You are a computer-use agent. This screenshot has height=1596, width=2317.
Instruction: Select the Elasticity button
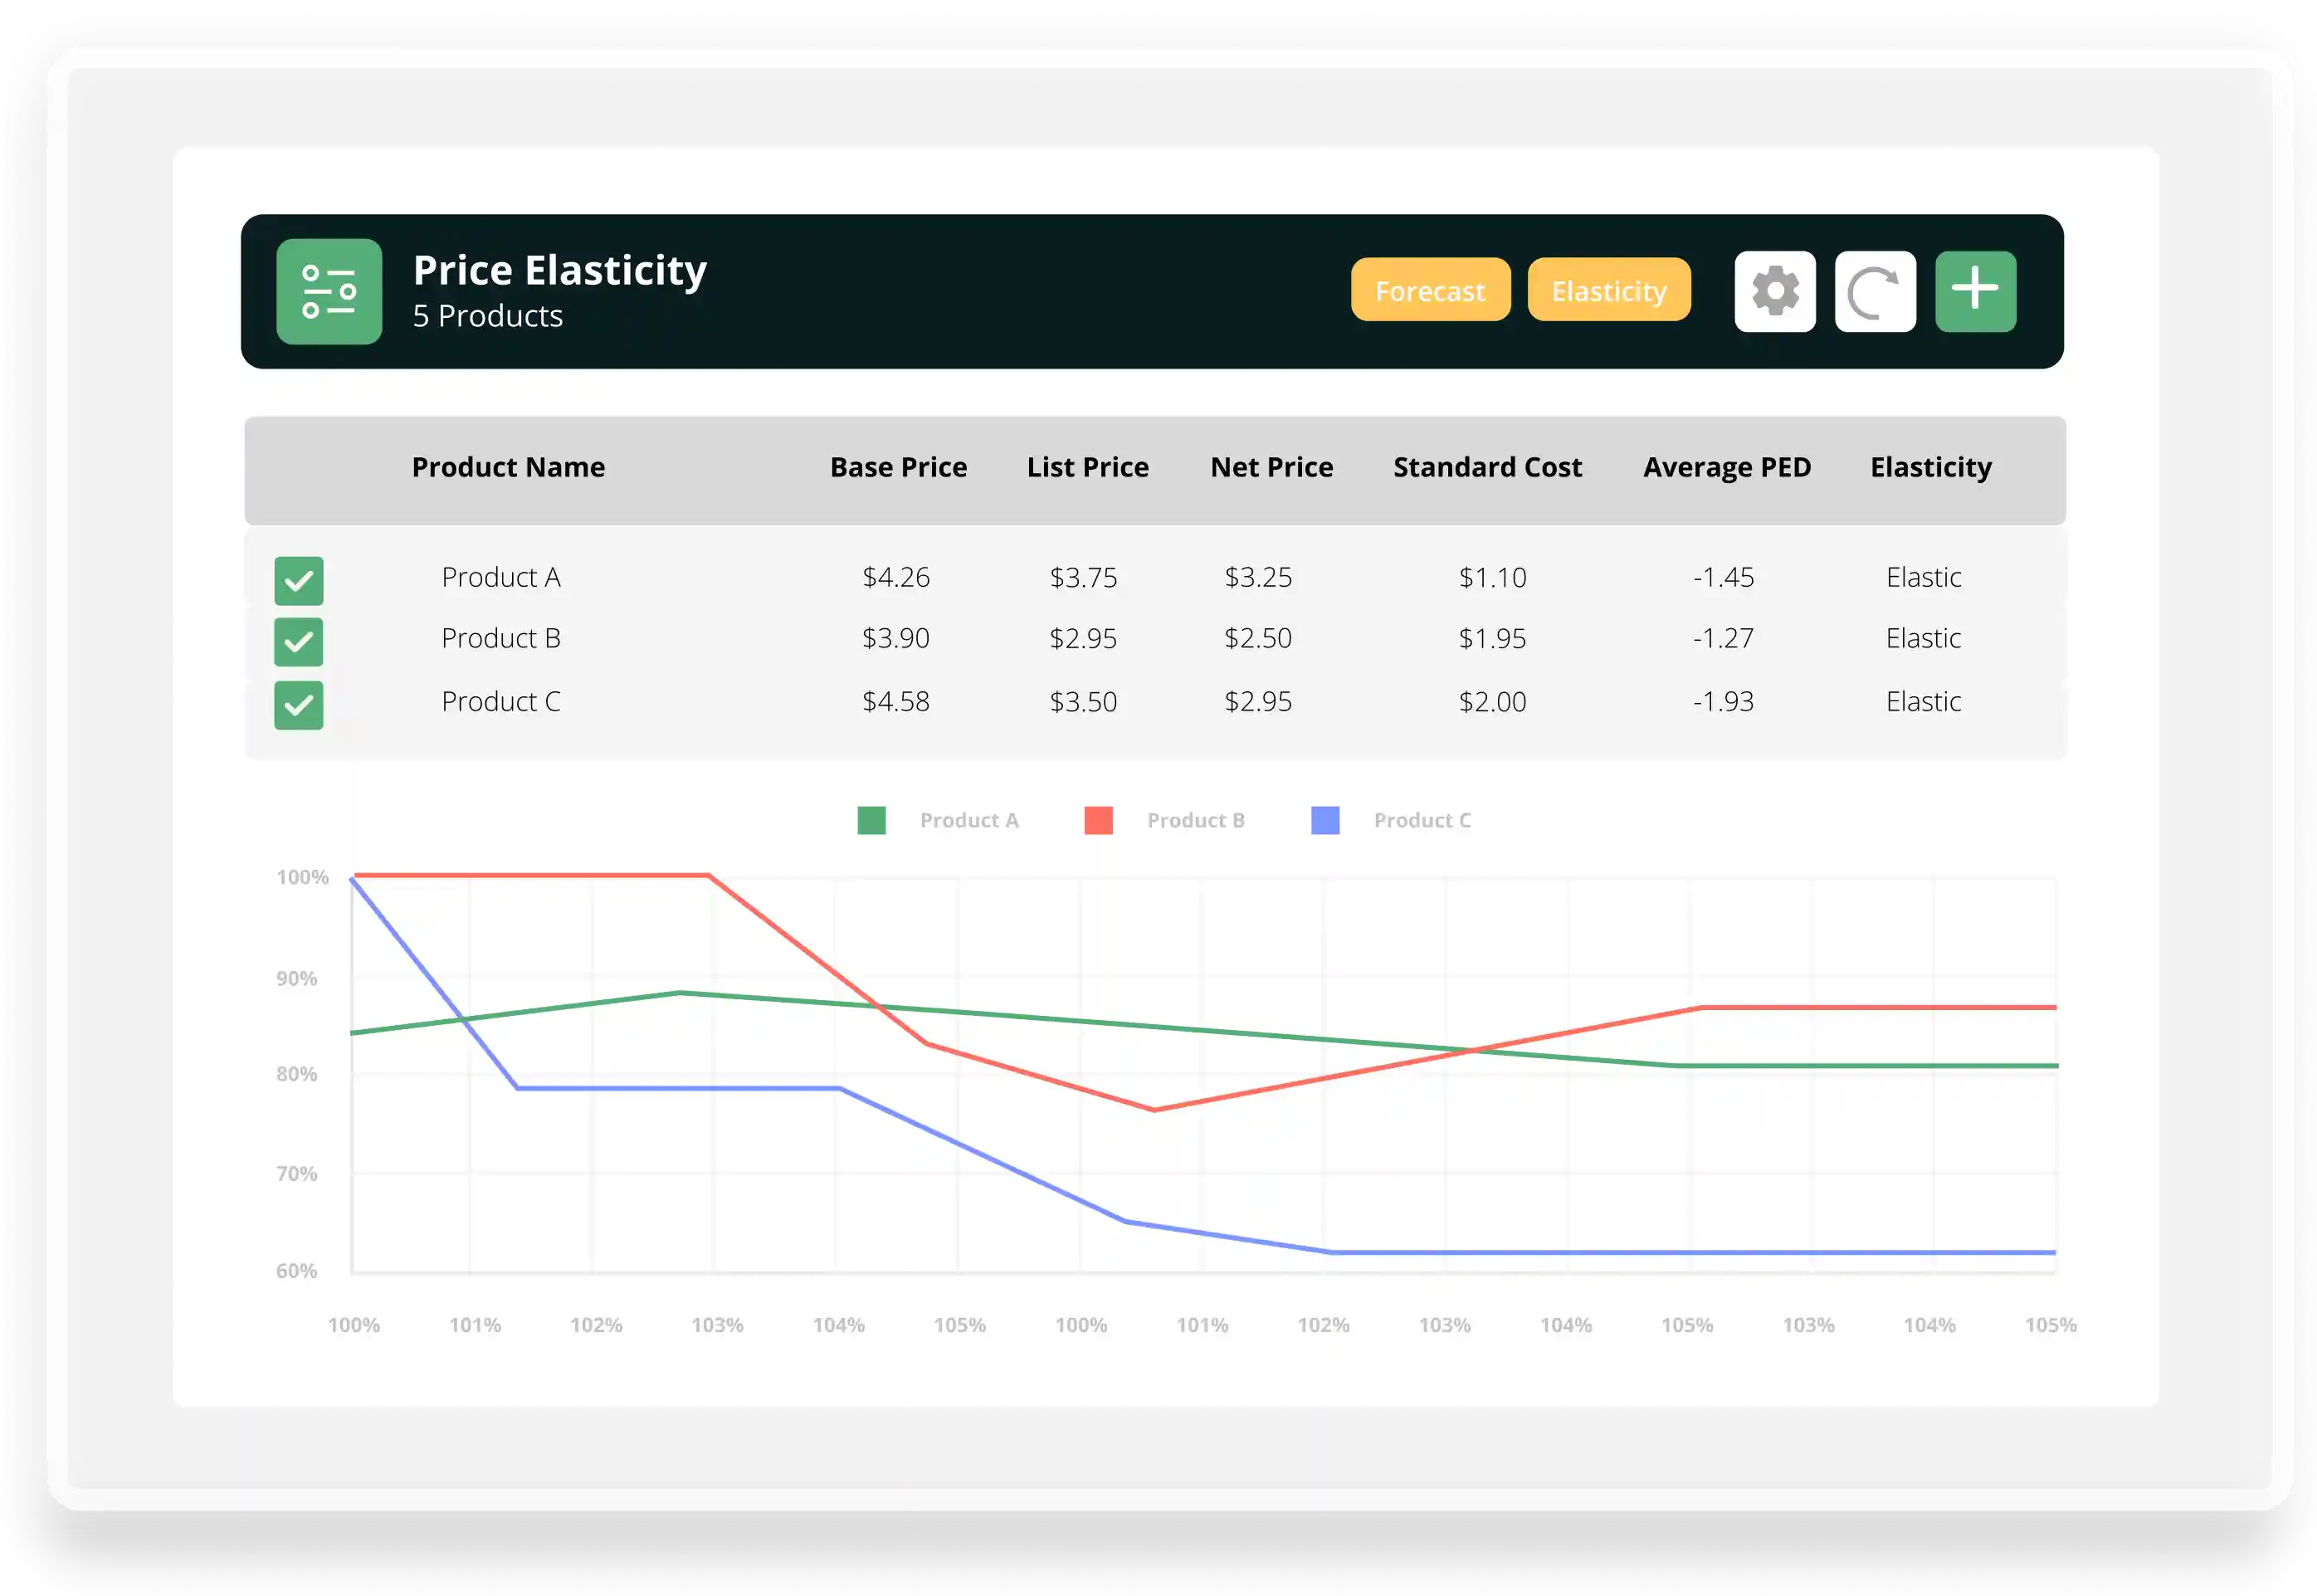tap(1609, 290)
